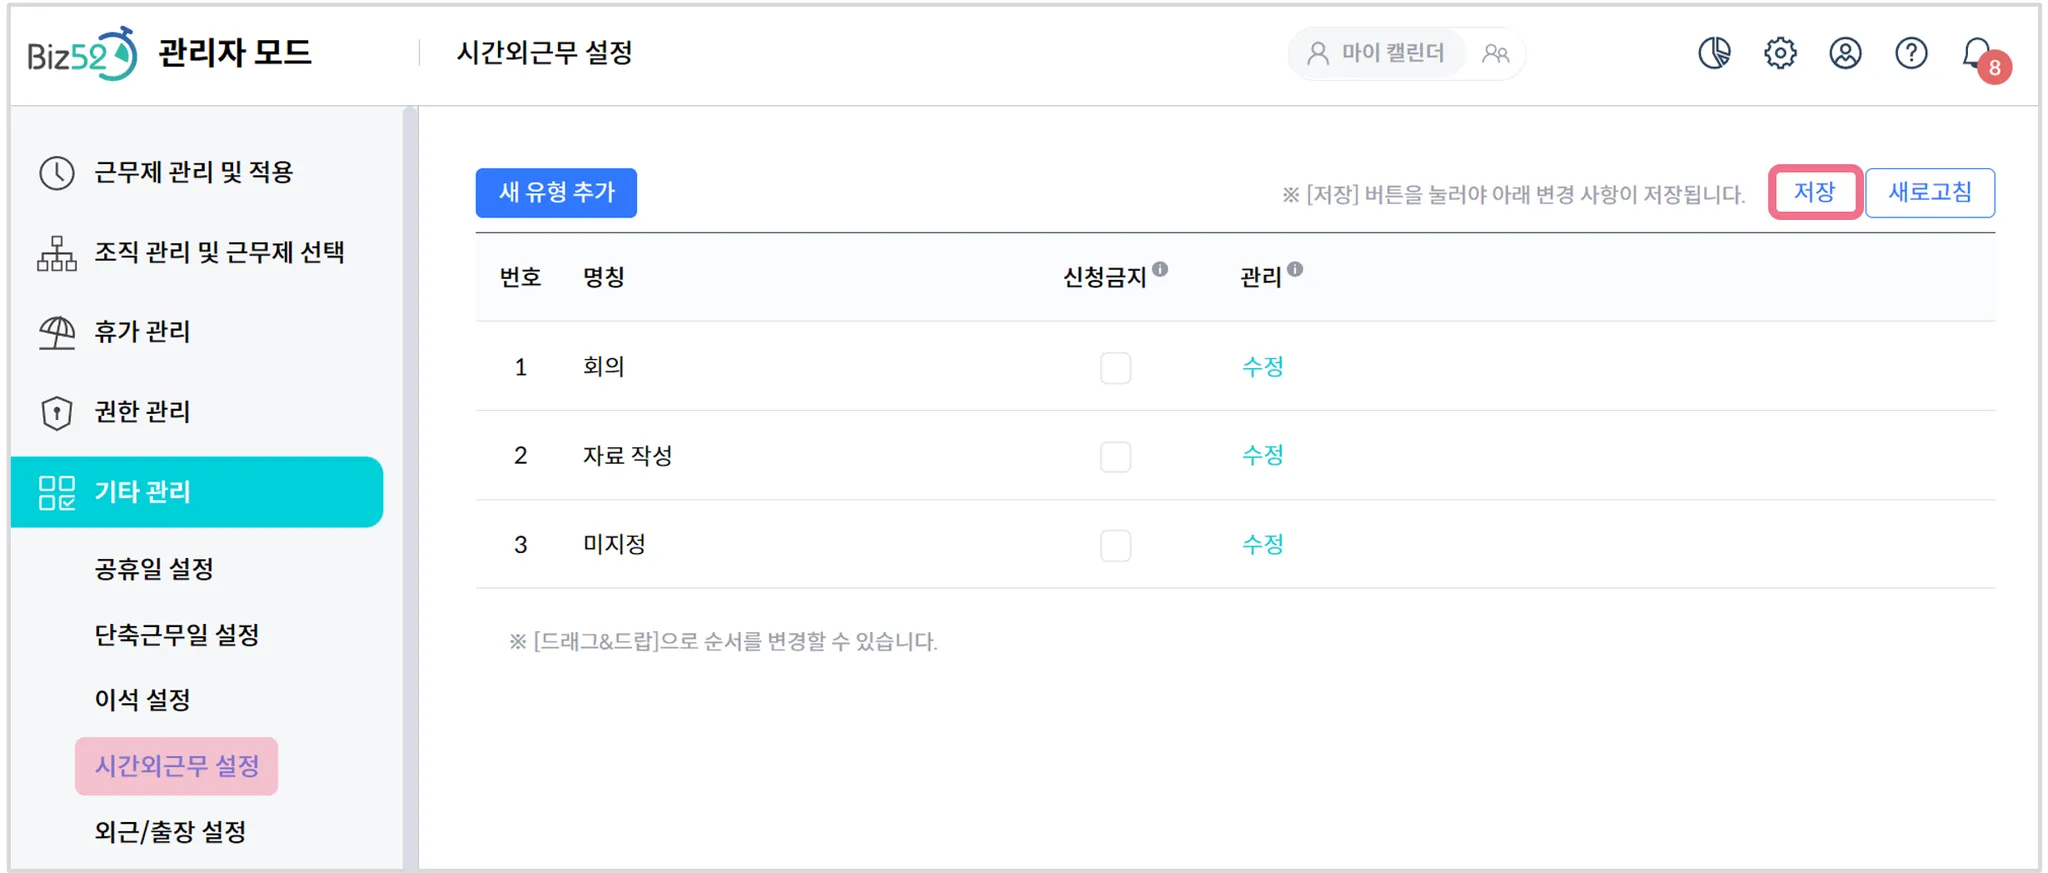Open 공휴일 설정 submenu item

154,569
